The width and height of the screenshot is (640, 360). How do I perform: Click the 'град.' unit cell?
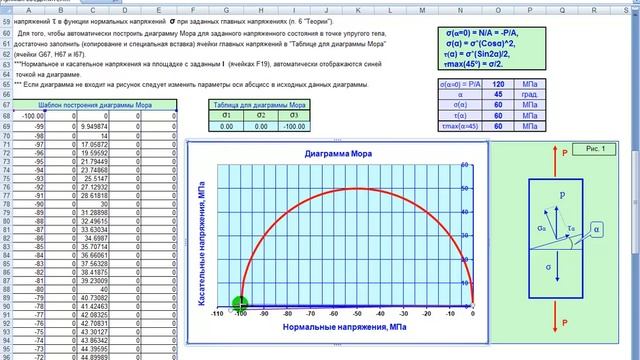point(529,94)
